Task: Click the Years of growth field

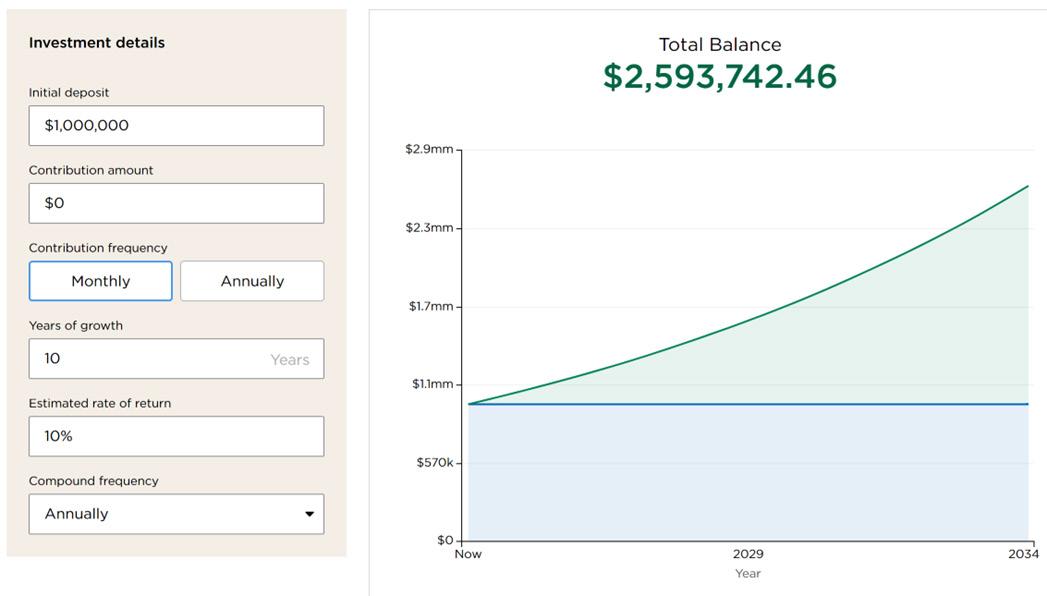Action: tap(176, 359)
